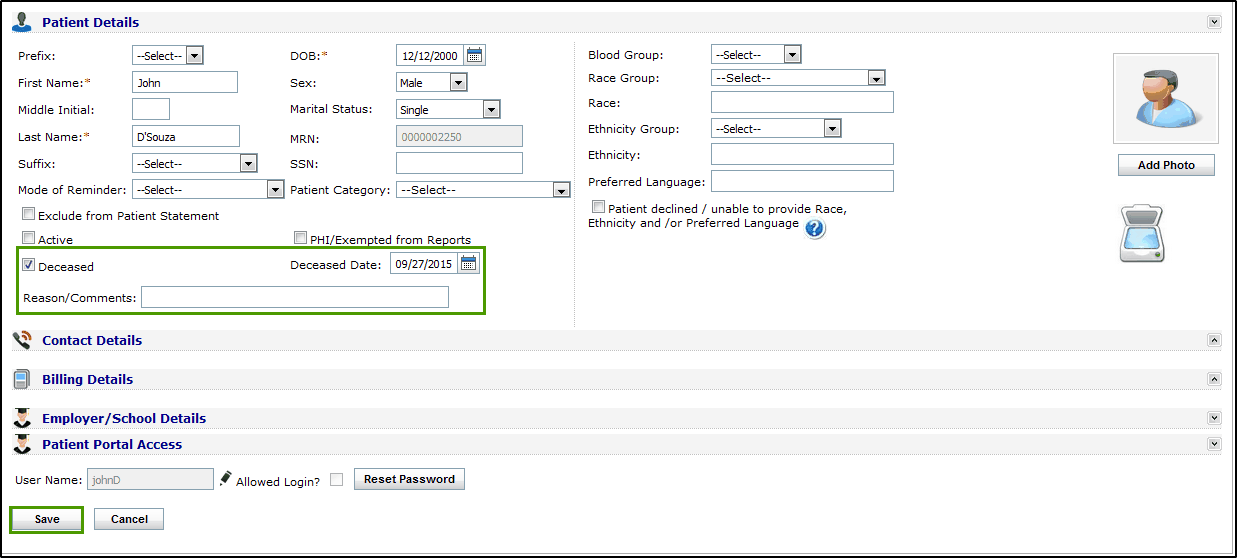
Task: Enable the Active checkbox
Action: point(29,239)
